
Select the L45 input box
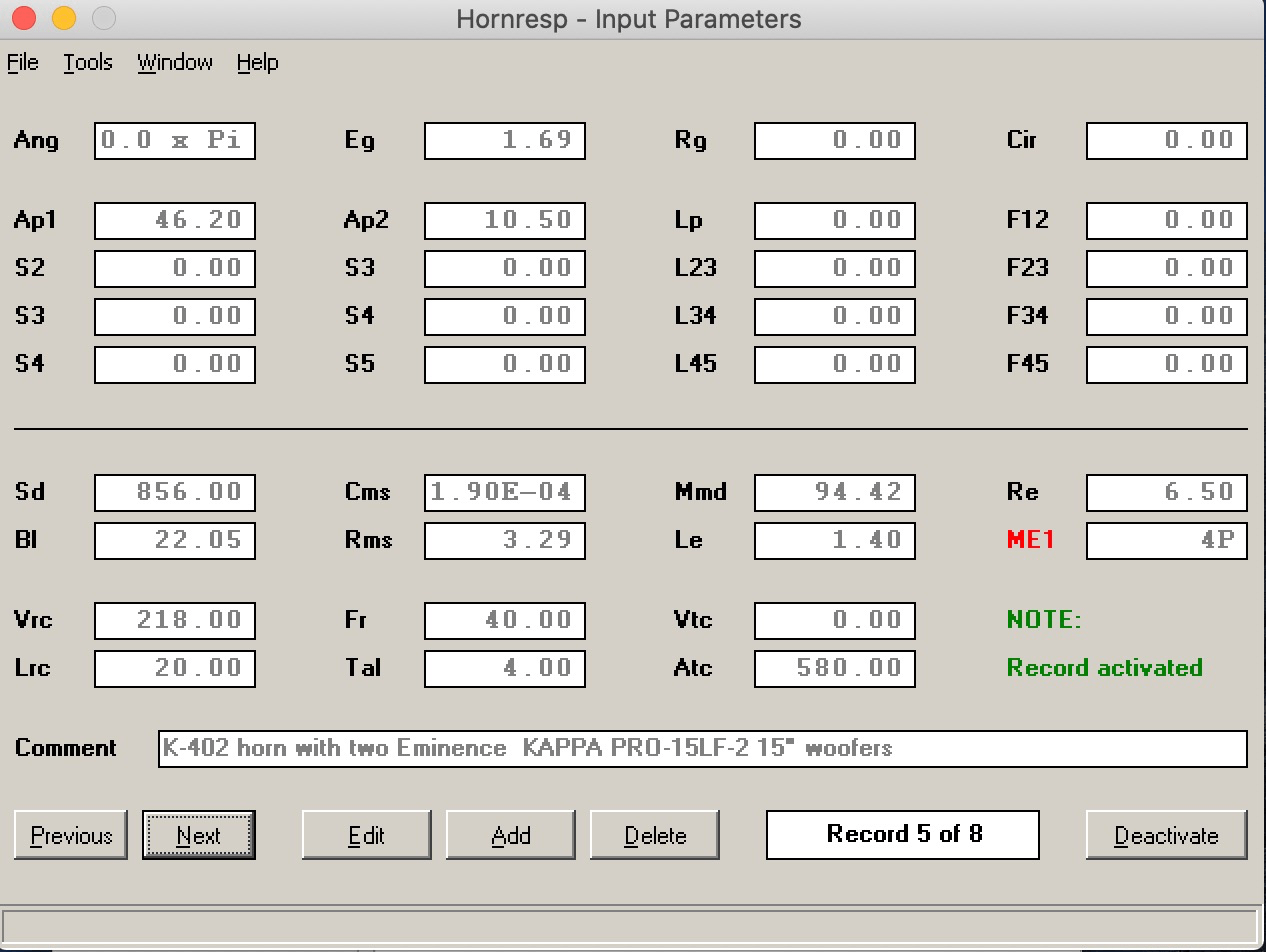click(835, 365)
